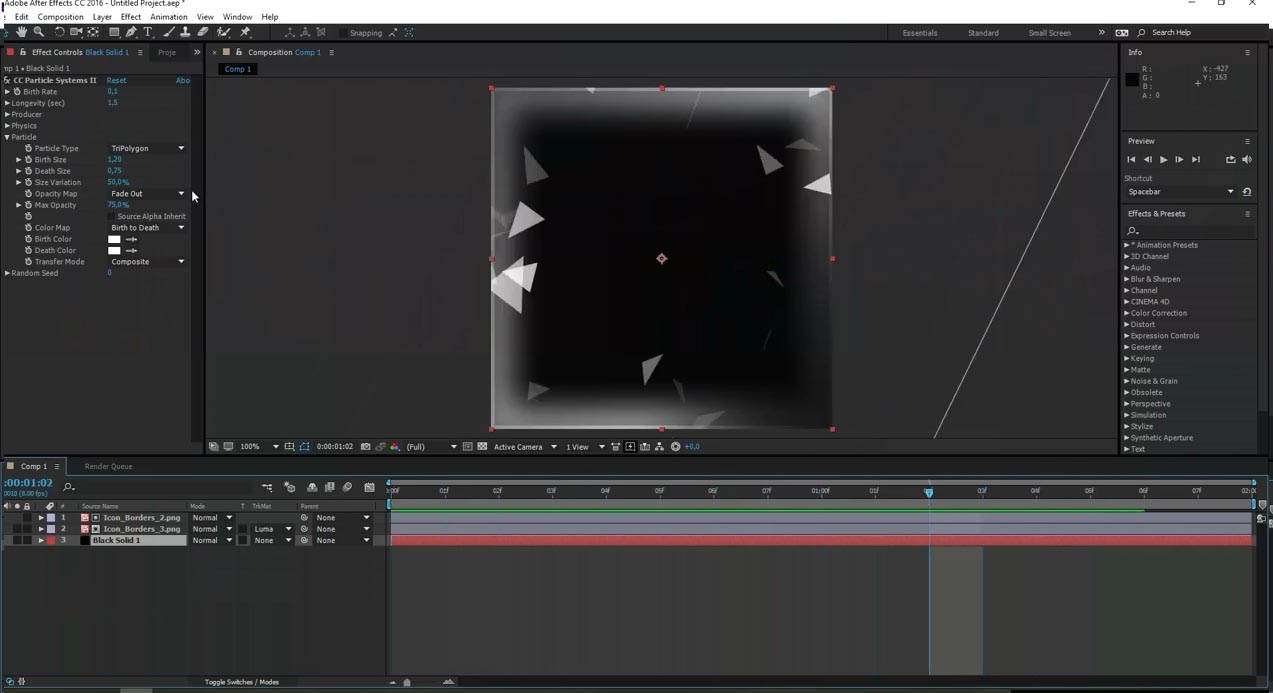Enable the Snapping checkbox

(x=345, y=33)
